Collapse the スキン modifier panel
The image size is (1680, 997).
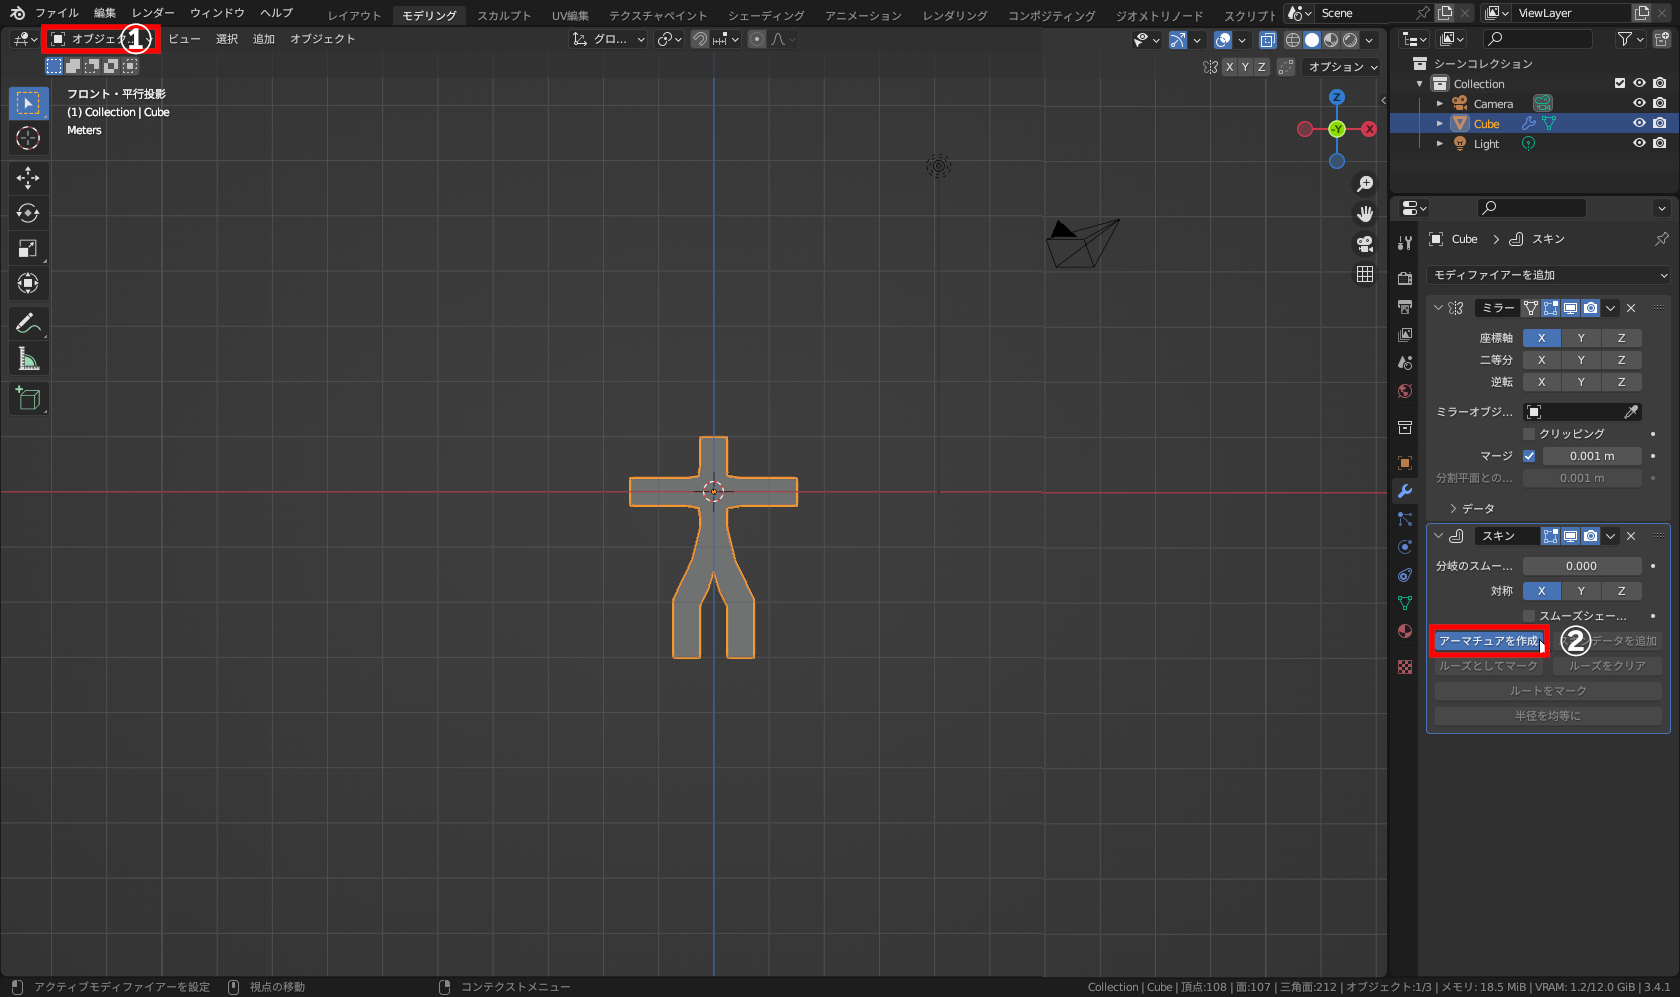pyautogui.click(x=1438, y=535)
